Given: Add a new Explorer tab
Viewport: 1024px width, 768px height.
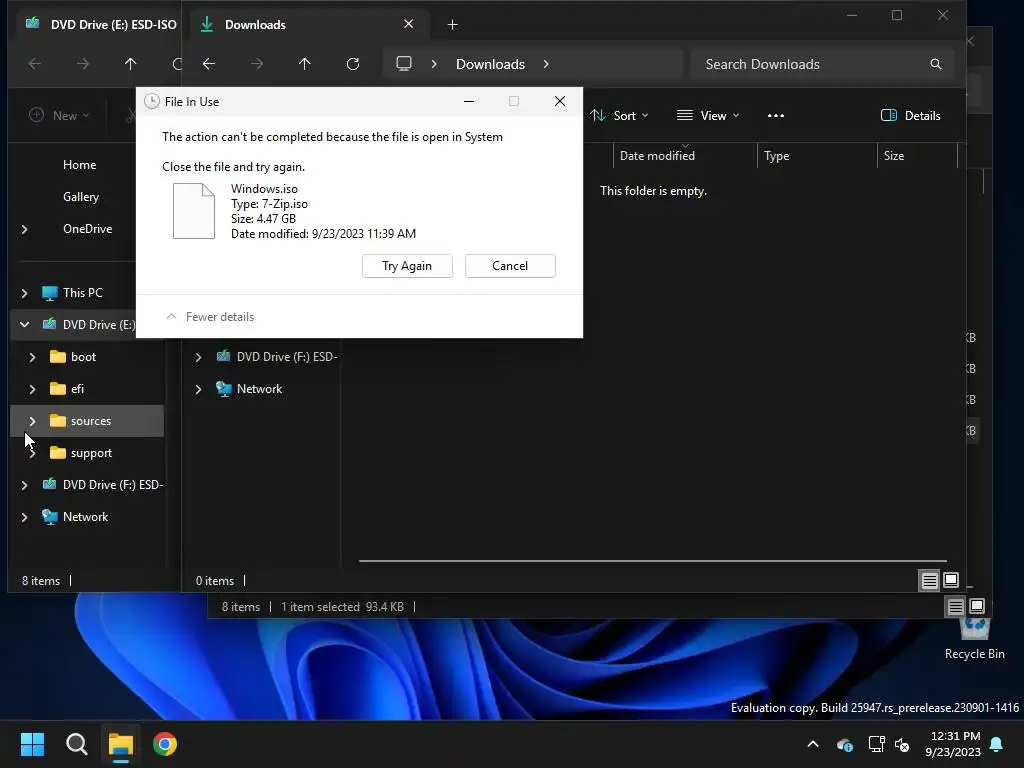Looking at the screenshot, I should coord(453,25).
